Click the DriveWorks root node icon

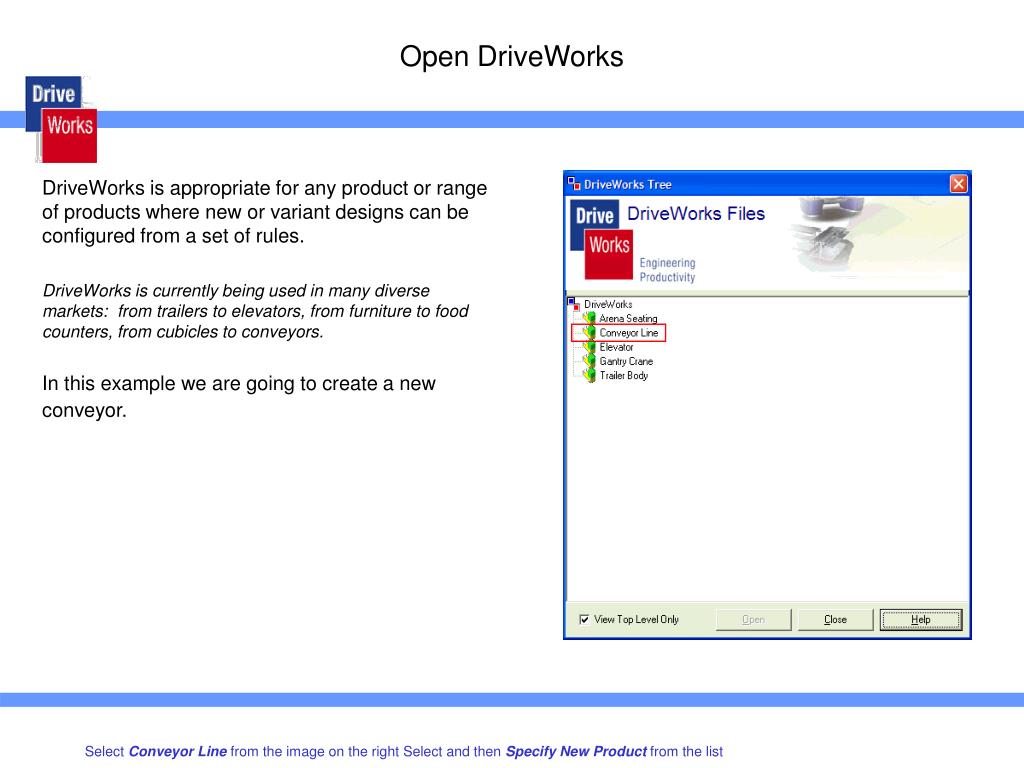tap(574, 304)
